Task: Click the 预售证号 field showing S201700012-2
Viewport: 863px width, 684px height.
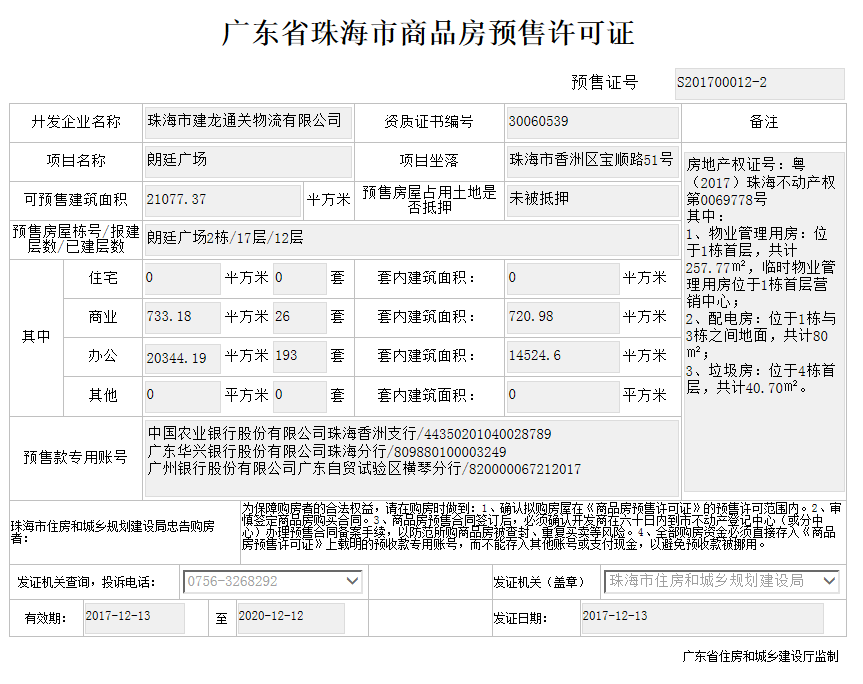Action: pos(759,83)
